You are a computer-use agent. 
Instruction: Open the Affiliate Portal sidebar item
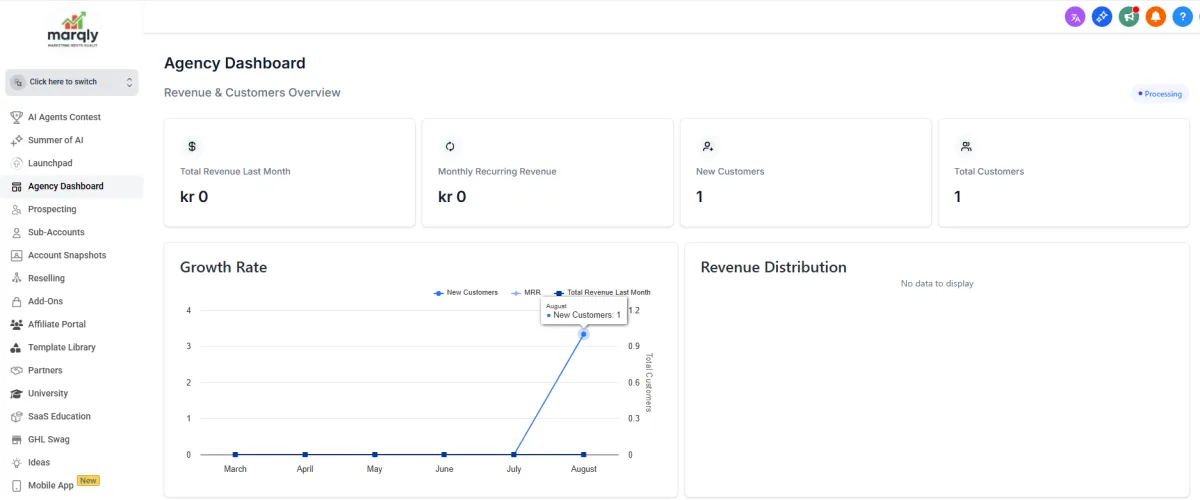(56, 324)
